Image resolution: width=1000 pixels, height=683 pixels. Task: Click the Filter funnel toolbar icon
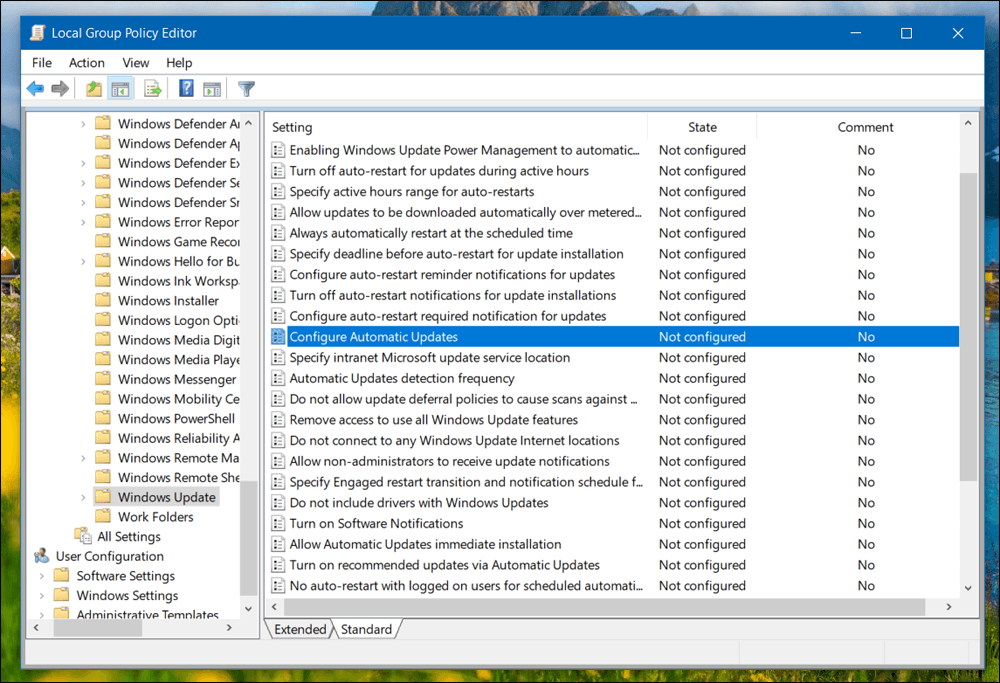pos(246,89)
